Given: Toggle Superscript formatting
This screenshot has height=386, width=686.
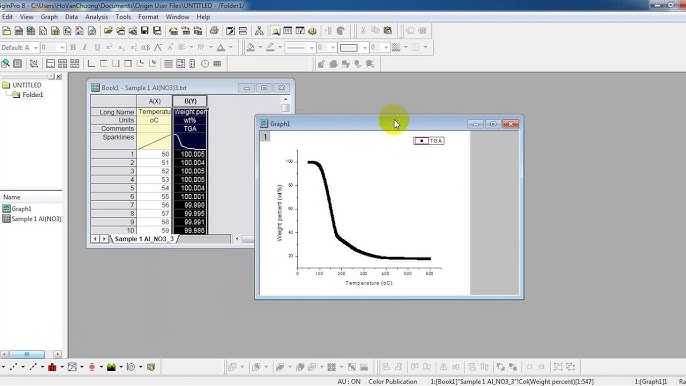Looking at the screenshot, I should pyautogui.click(x=109, y=47).
